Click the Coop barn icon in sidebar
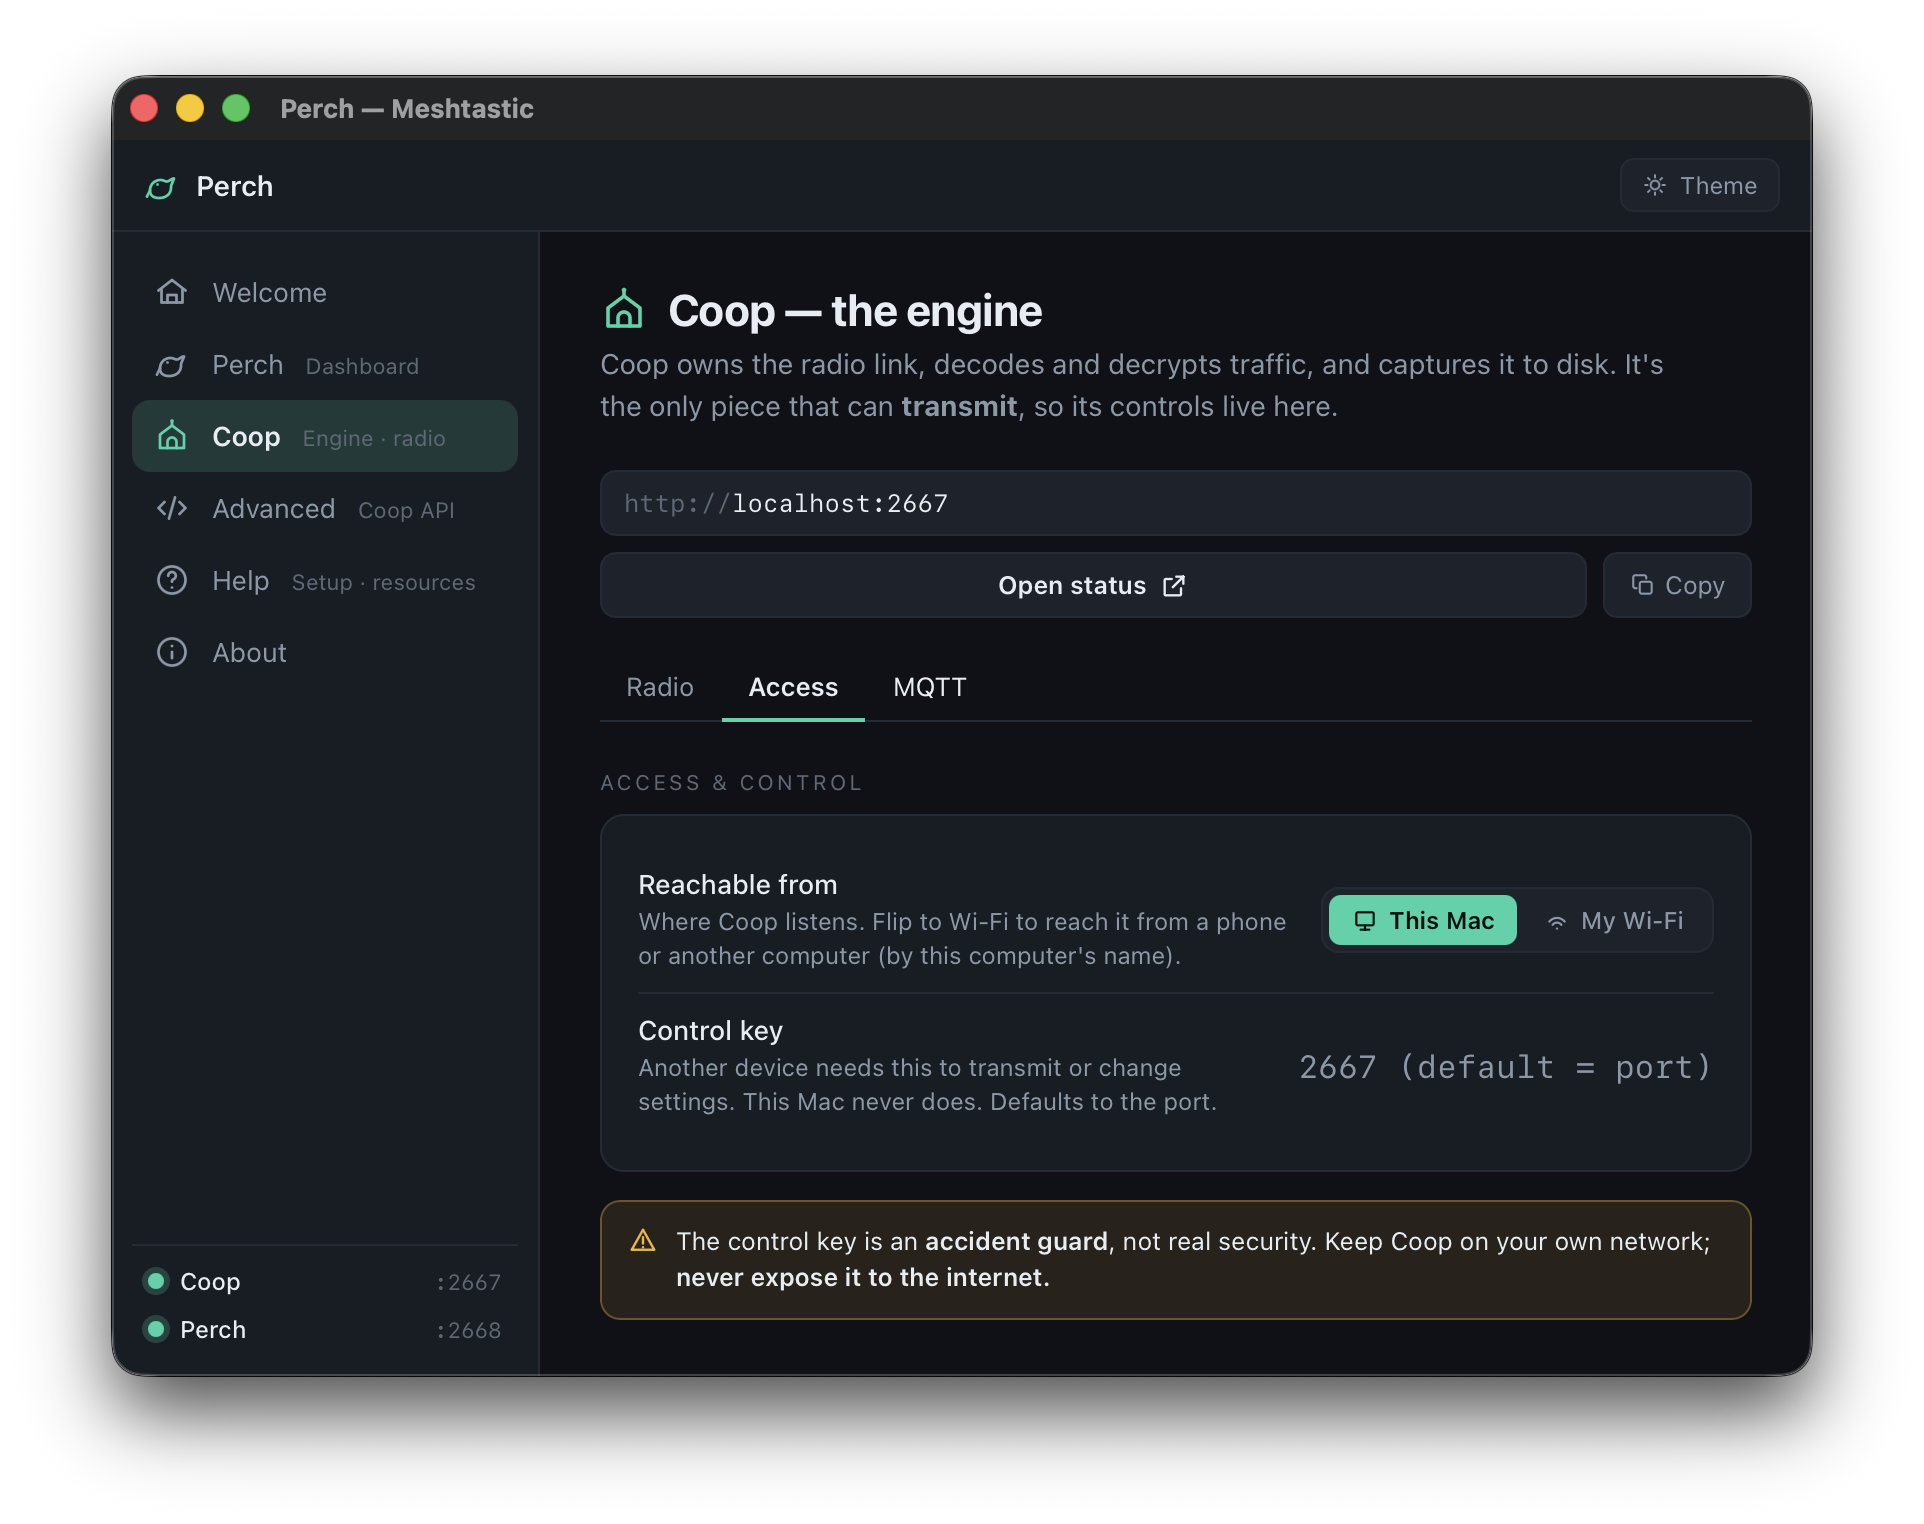The image size is (1924, 1524). tap(172, 436)
